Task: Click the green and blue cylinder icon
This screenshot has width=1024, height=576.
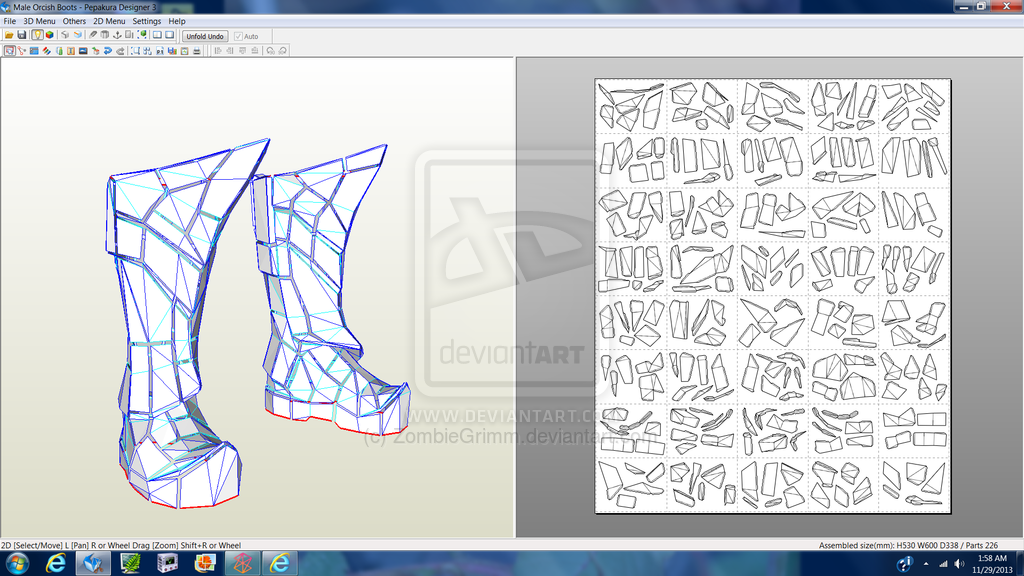Action: [x=59, y=50]
